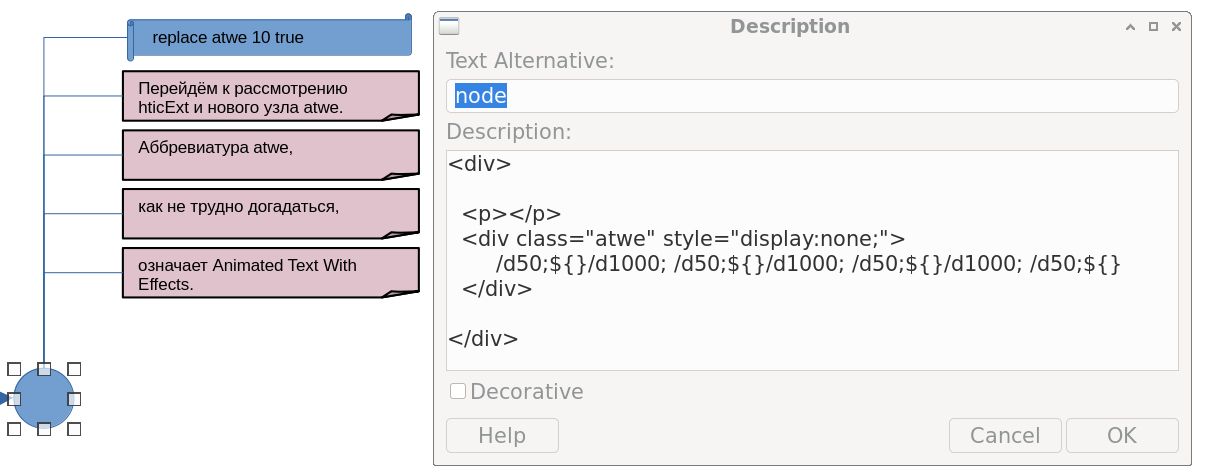Image resolution: width=1207 pixels, height=475 pixels.
Task: Click the top-right selection handle of the circle
Action: [74, 369]
